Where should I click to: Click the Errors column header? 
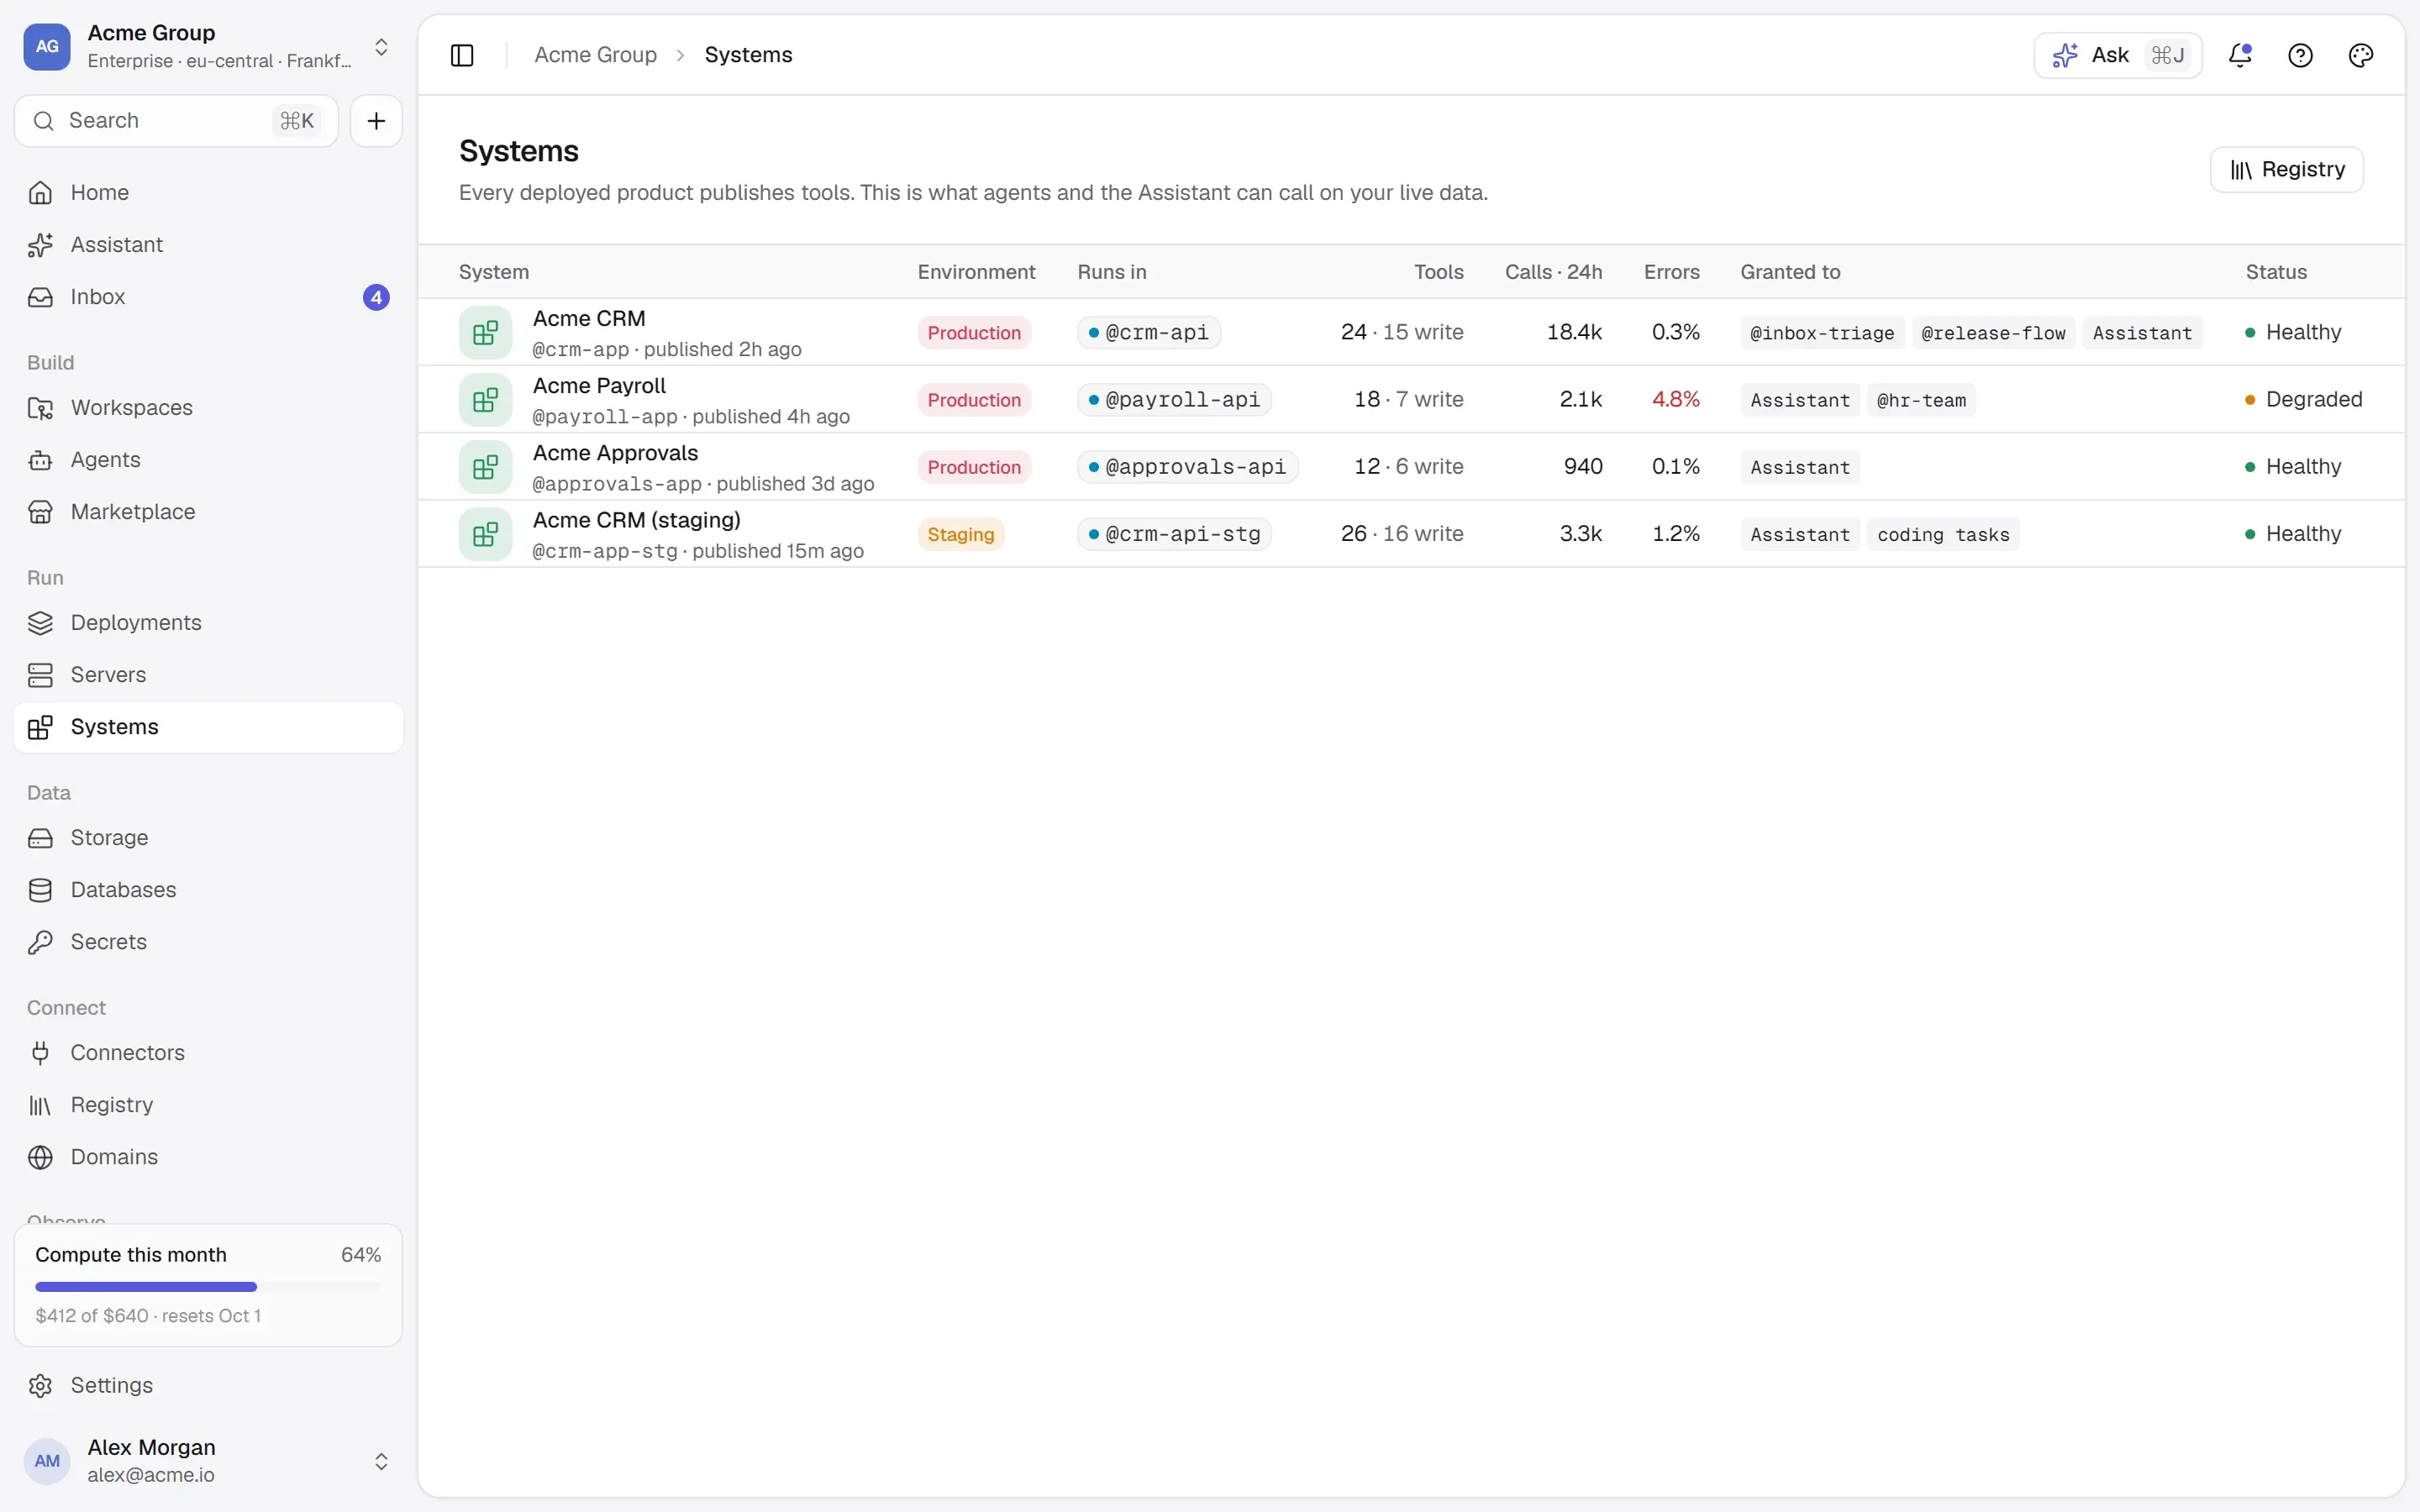1671,272
